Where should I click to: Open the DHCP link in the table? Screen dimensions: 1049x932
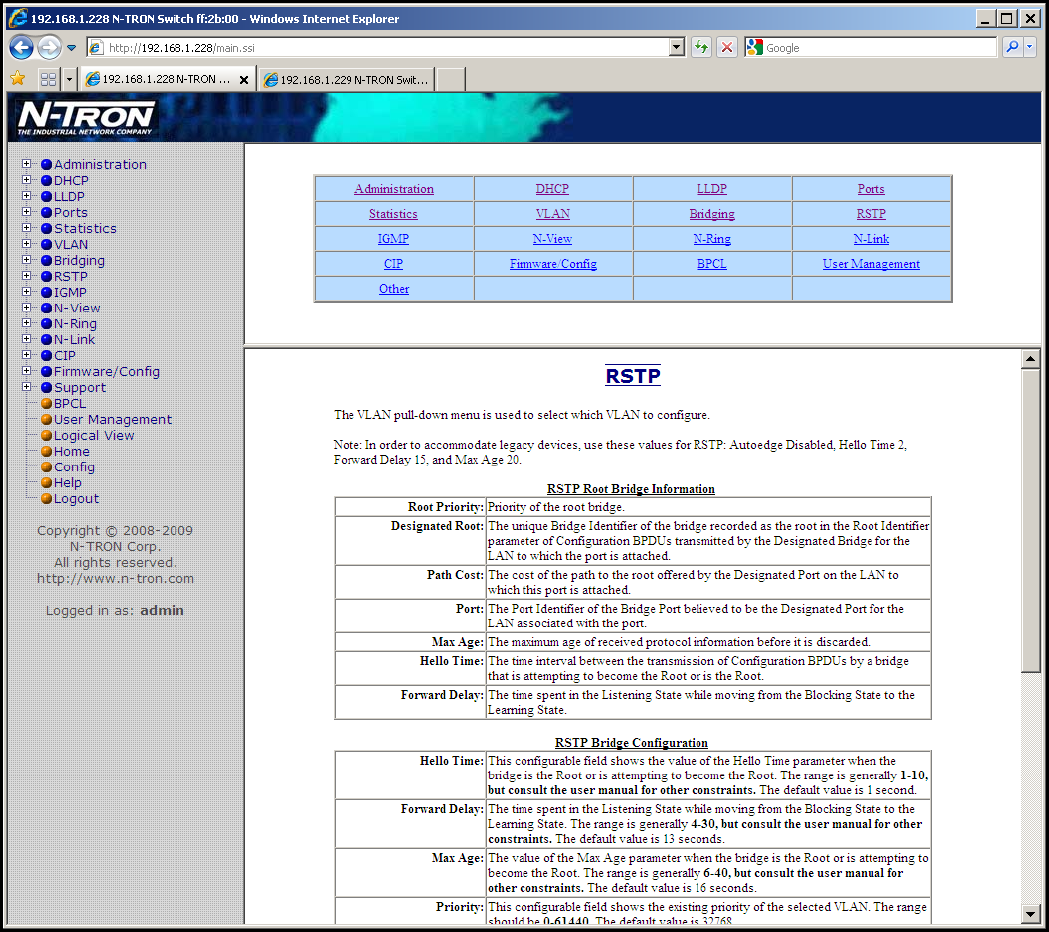[552, 189]
